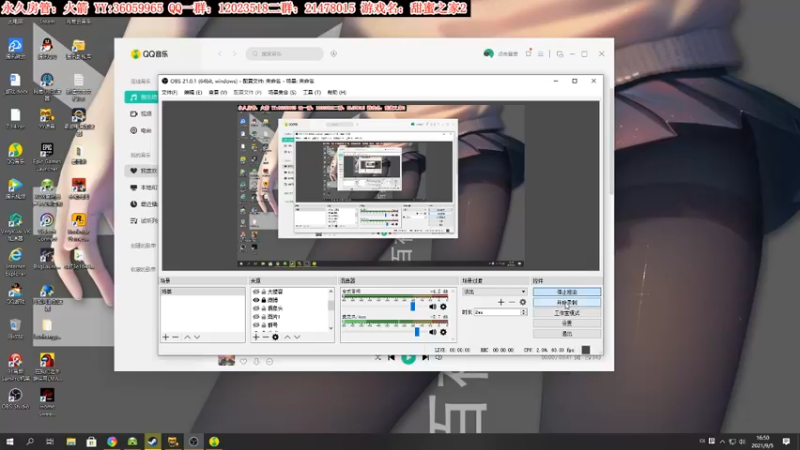Add a new scene with the plus icon in 场景 panel
The width and height of the screenshot is (800, 450).
(x=165, y=337)
